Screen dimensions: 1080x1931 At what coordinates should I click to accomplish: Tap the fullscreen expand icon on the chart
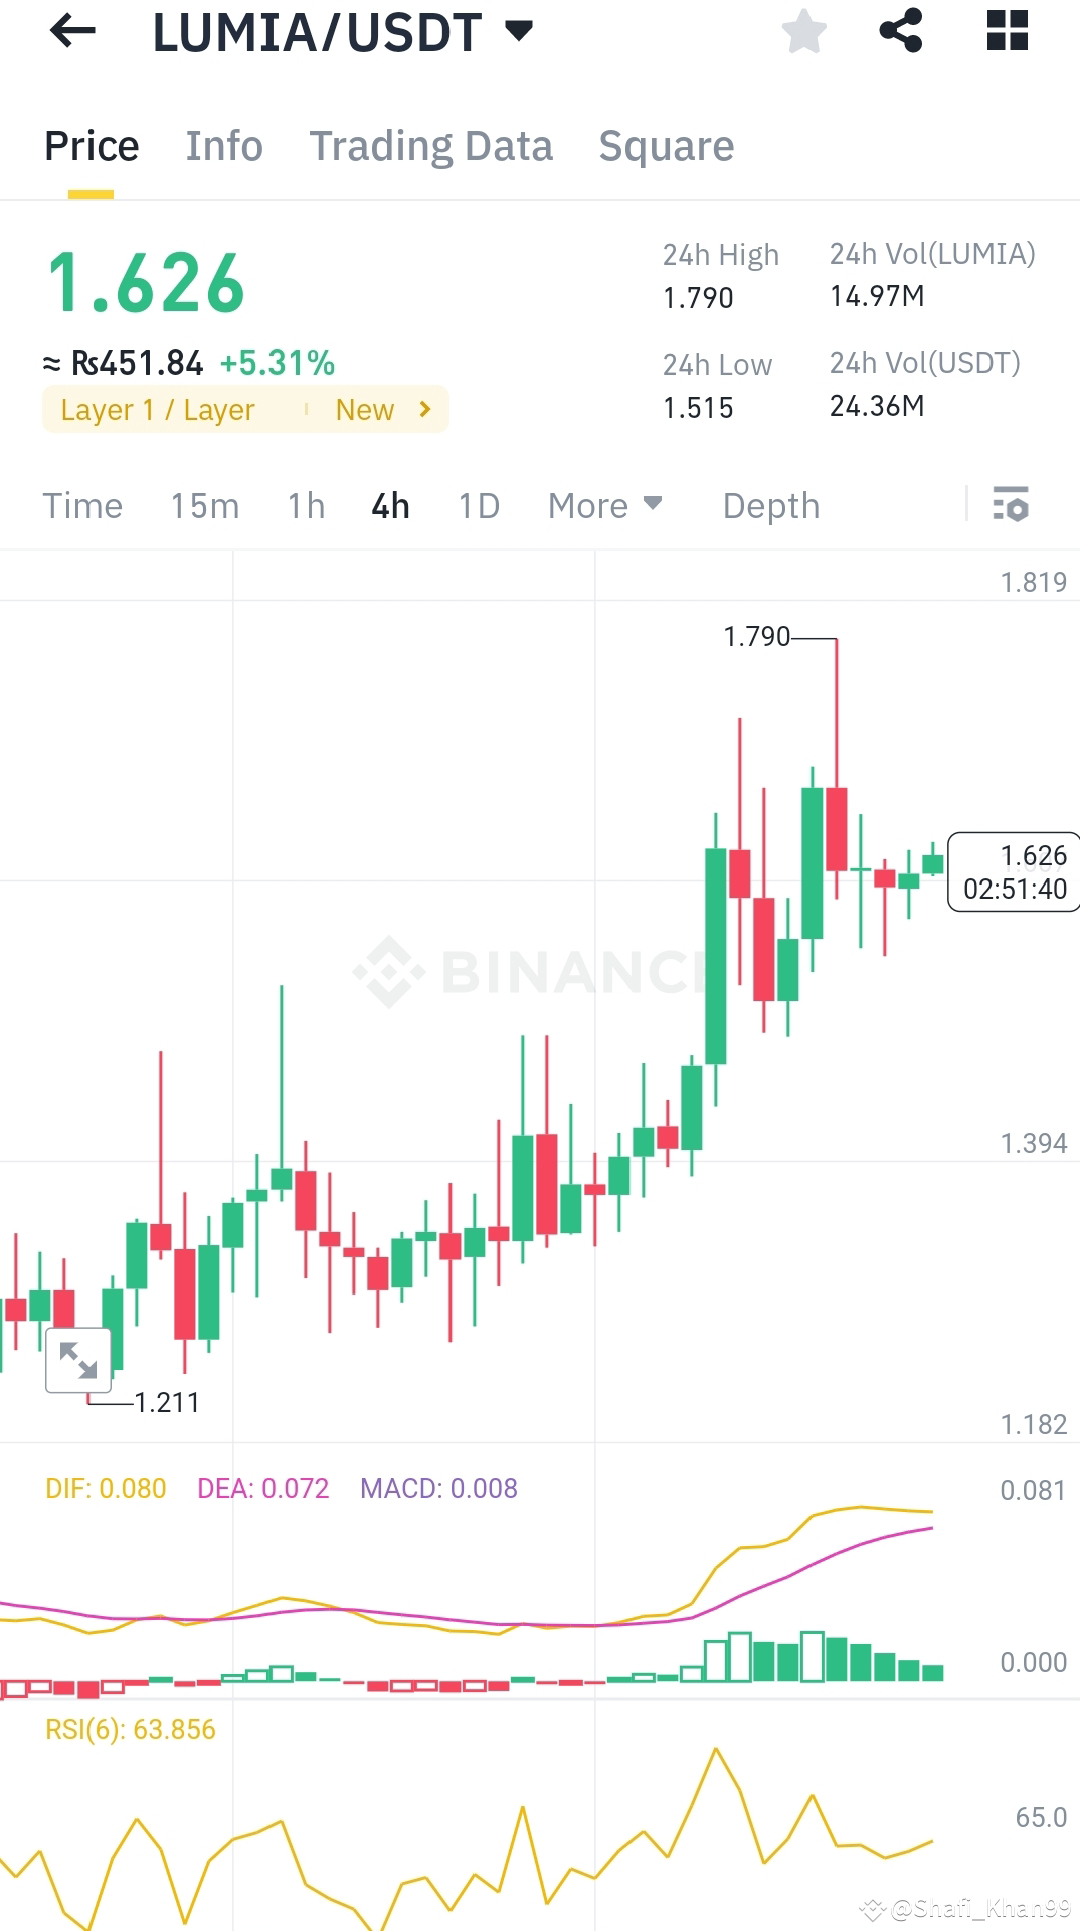pyautogui.click(x=78, y=1360)
